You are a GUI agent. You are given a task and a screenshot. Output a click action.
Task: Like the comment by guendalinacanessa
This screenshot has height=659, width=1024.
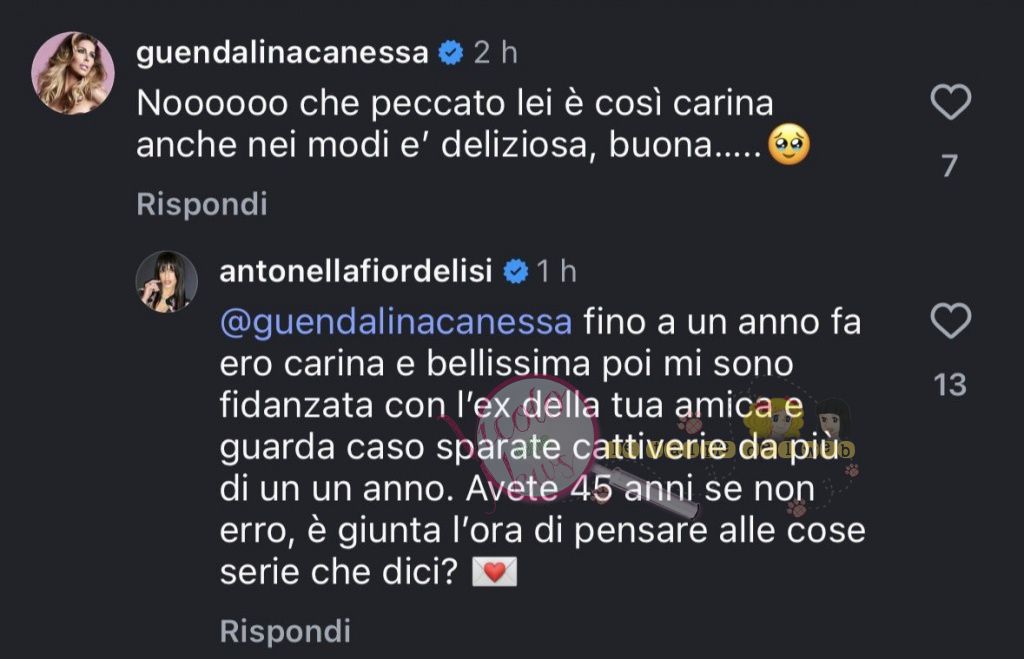(950, 102)
